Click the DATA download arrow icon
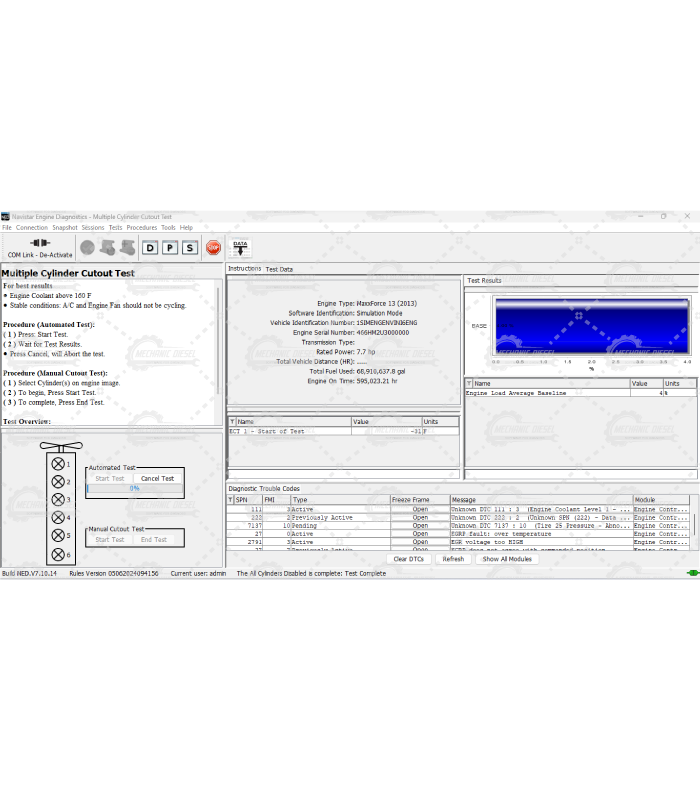This screenshot has height=800, width=700. point(240,247)
